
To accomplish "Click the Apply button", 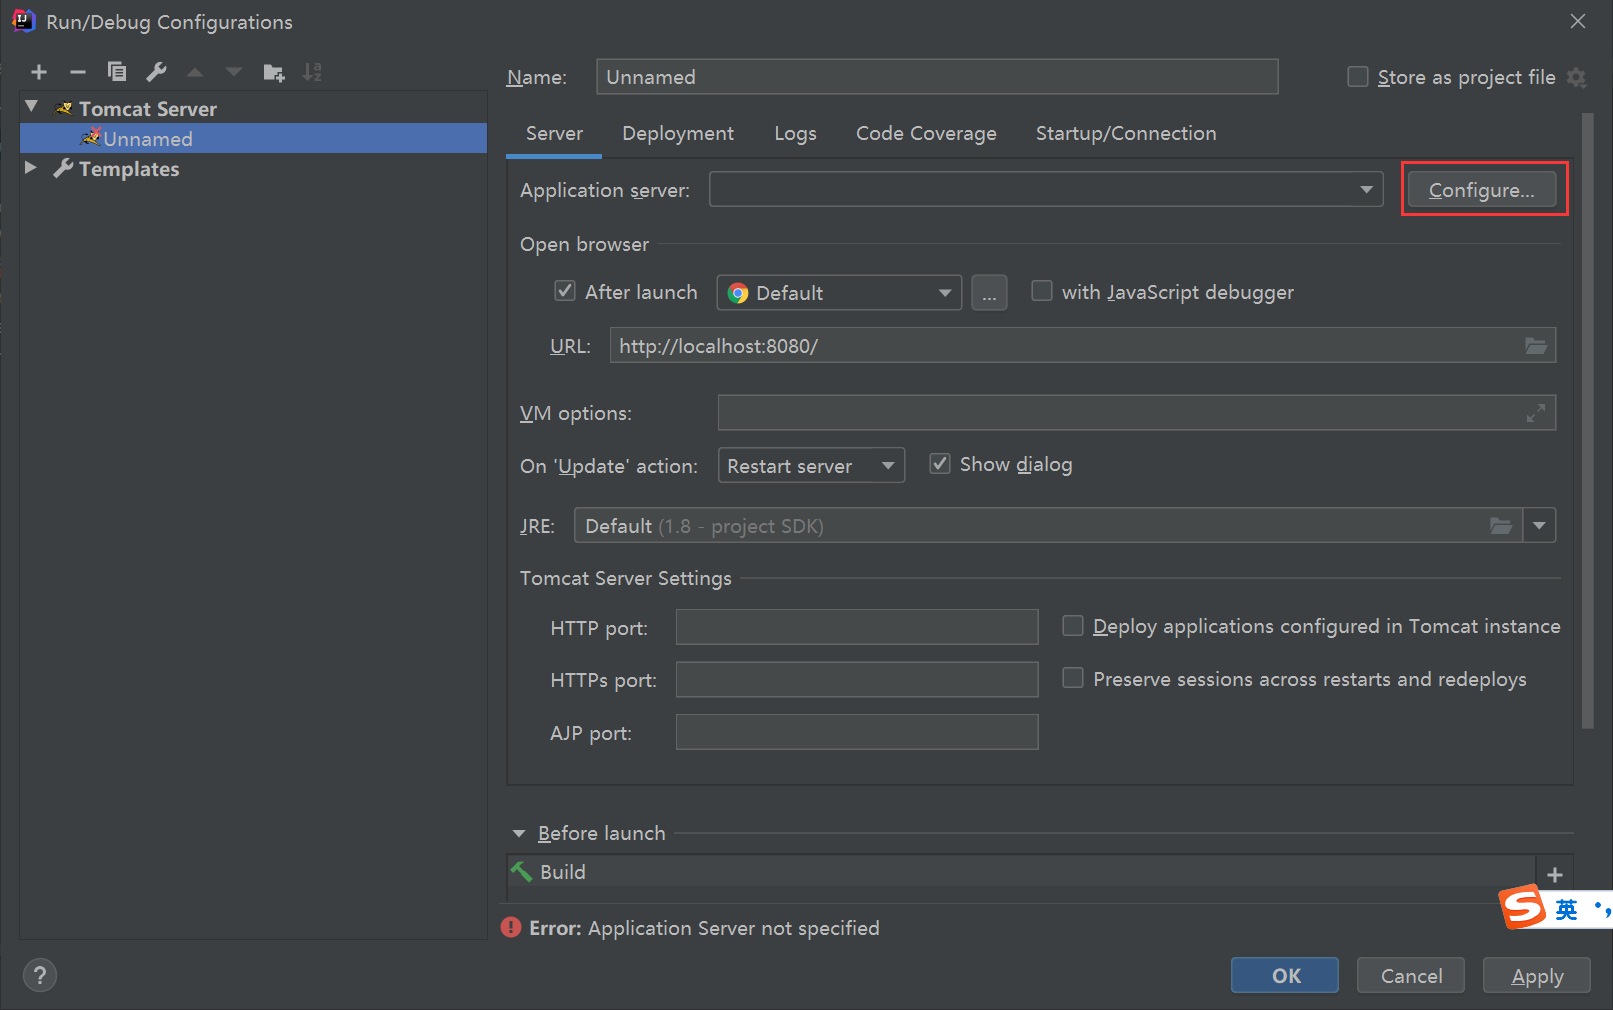I will (x=1537, y=976).
